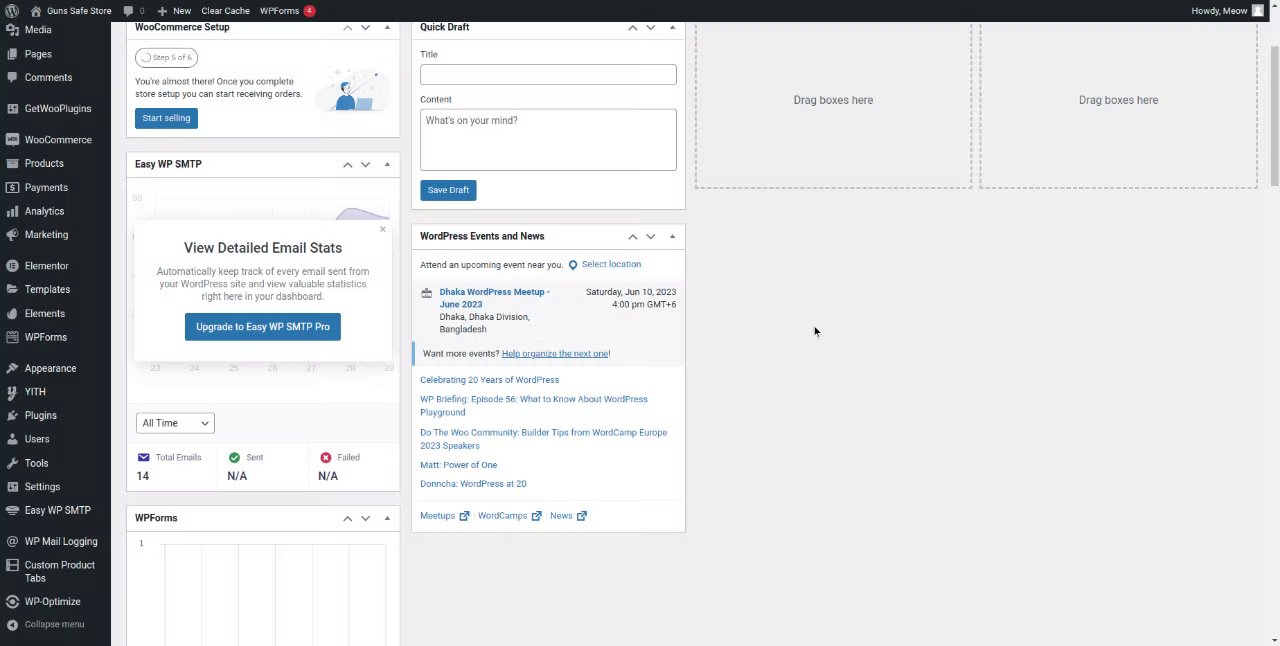Image resolution: width=1280 pixels, height=646 pixels.
Task: Click the Easy WP SMTP sidebar icon
Action: click(12, 511)
